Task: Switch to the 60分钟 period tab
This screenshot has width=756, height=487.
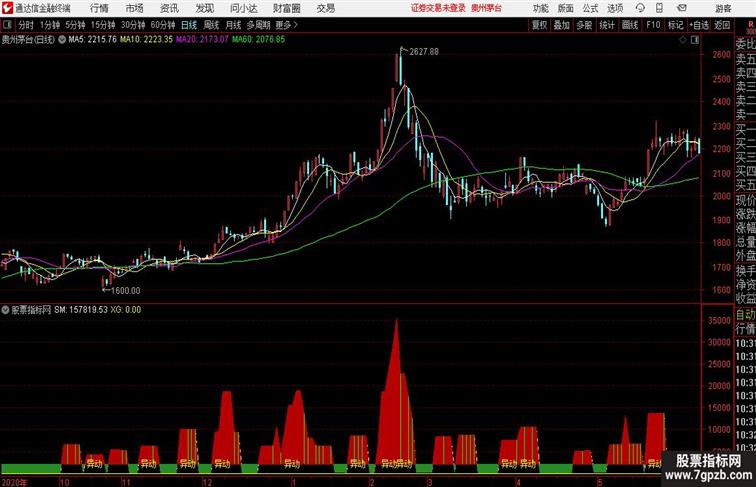Action: point(163,25)
